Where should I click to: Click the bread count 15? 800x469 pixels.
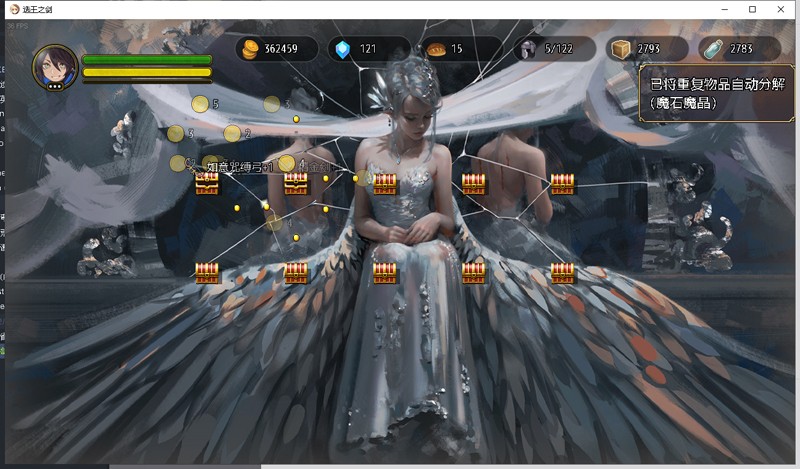click(x=457, y=49)
